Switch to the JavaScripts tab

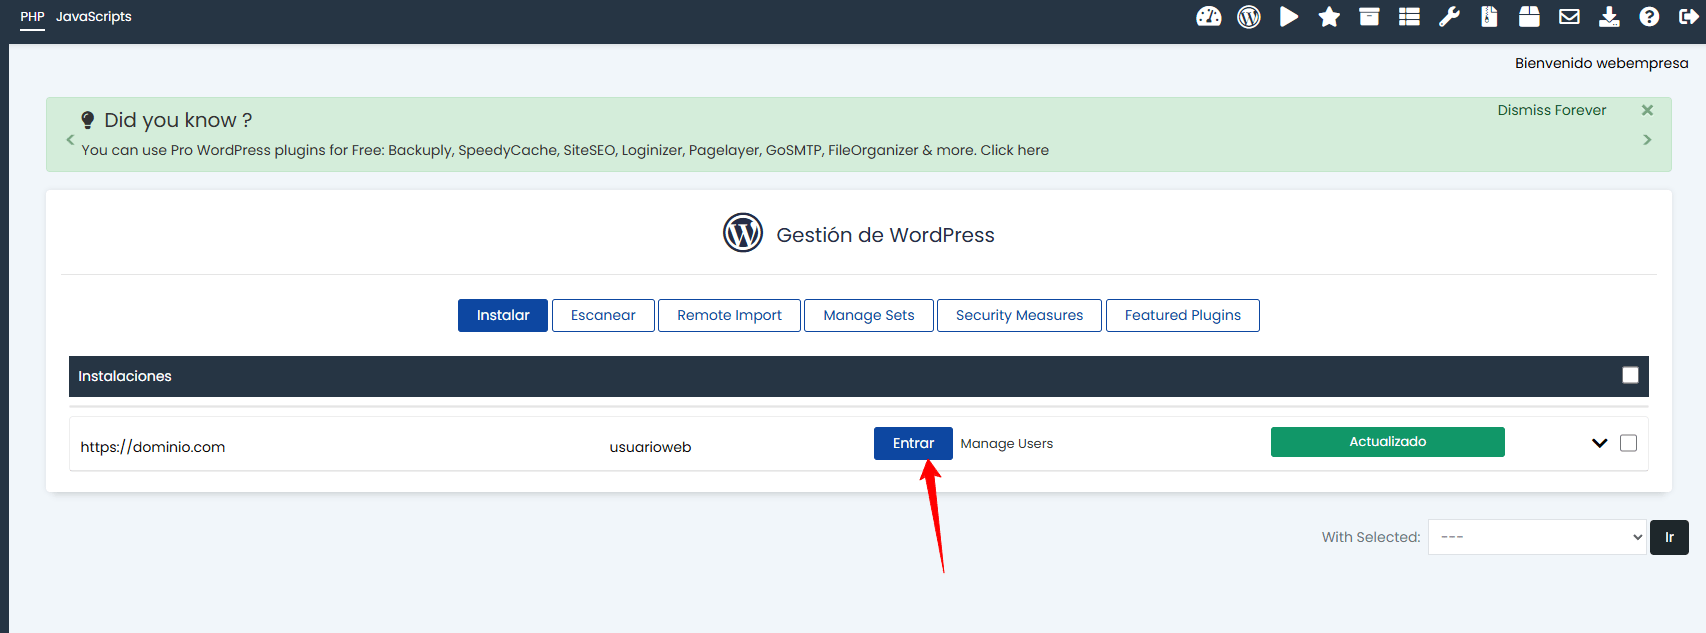click(94, 17)
